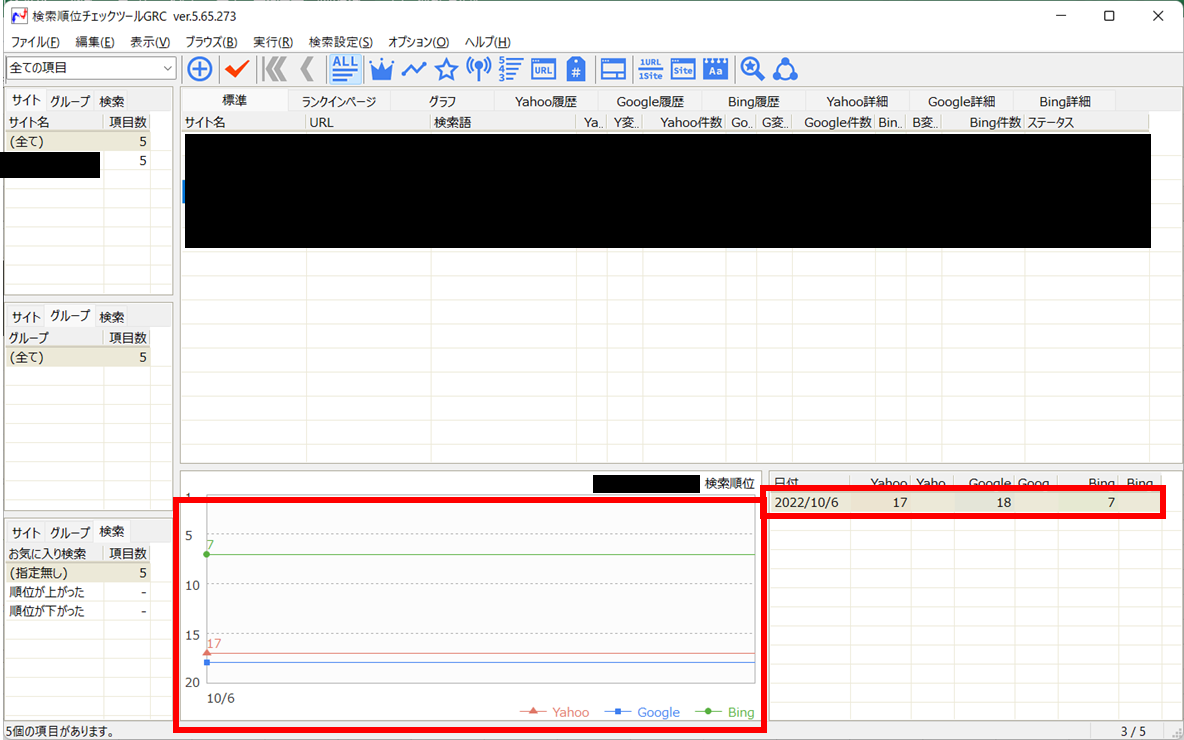Click the blue plus add item icon
Viewport: 1184px width, 740px height.
coord(199,69)
